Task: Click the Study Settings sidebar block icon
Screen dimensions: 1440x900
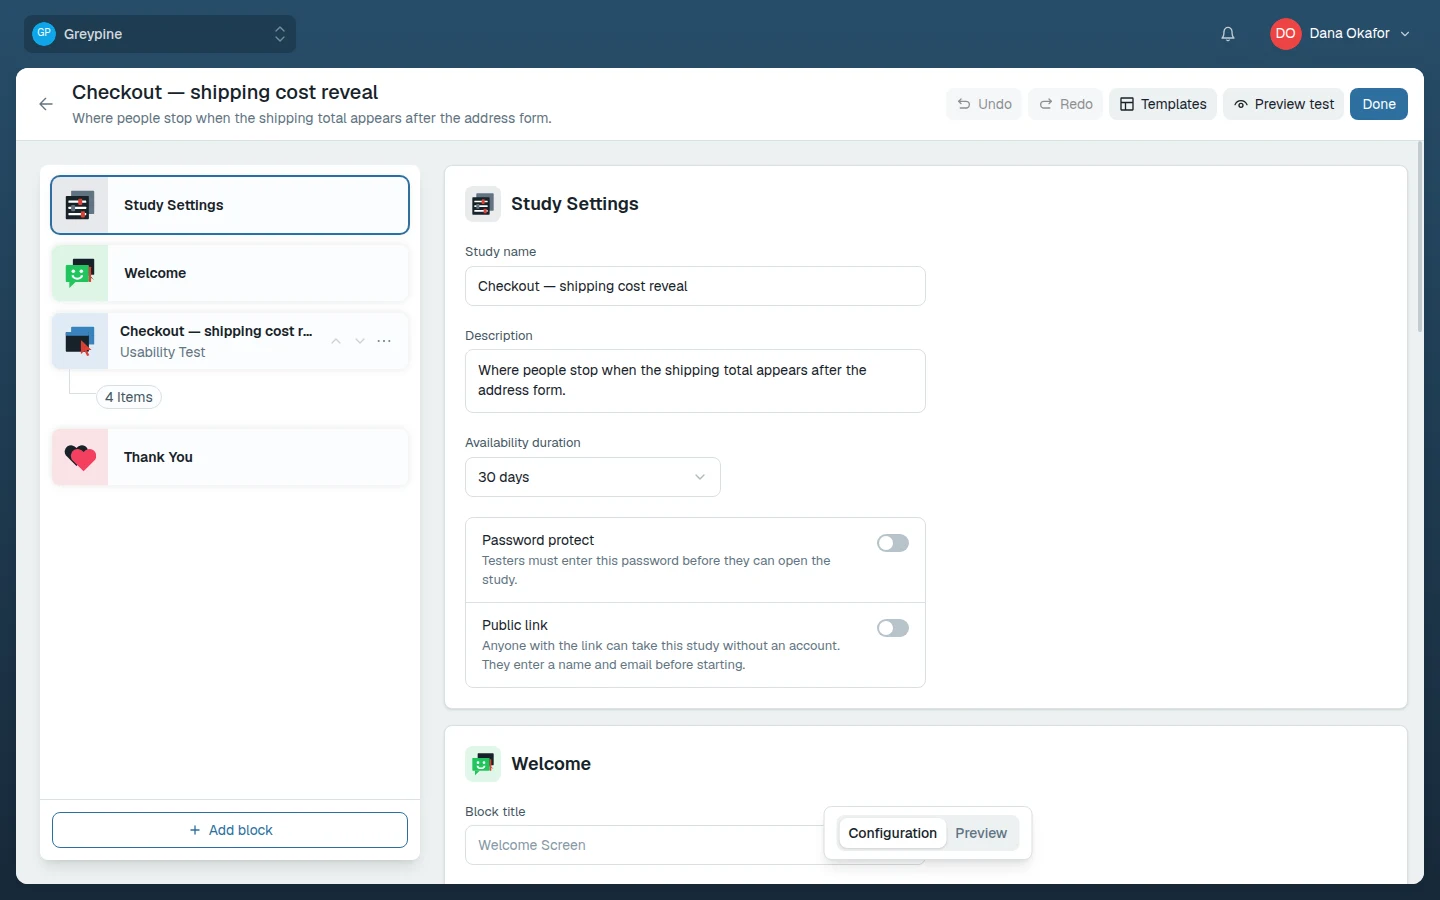Action: 80,205
